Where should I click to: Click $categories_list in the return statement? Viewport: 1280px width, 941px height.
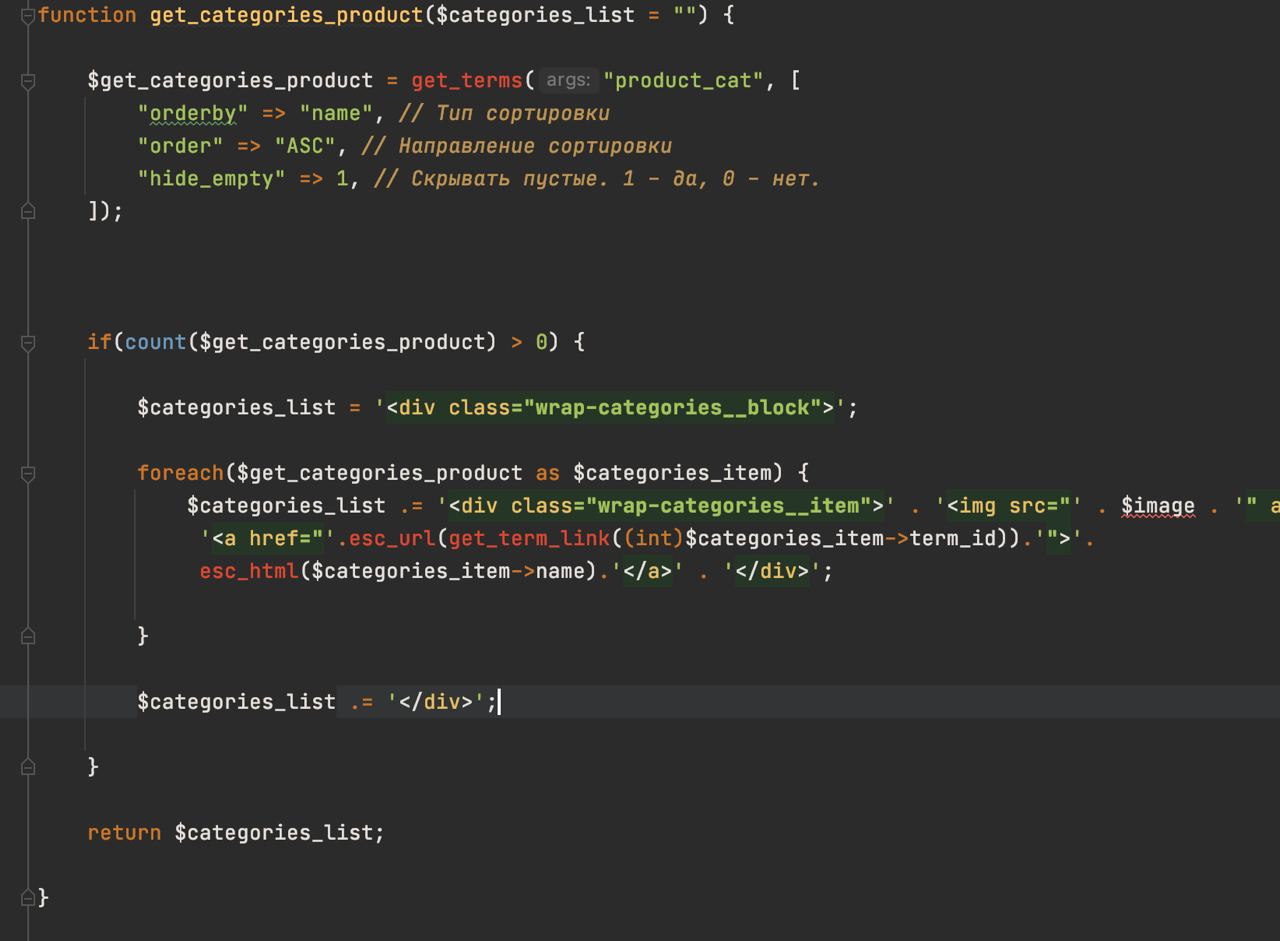[274, 832]
